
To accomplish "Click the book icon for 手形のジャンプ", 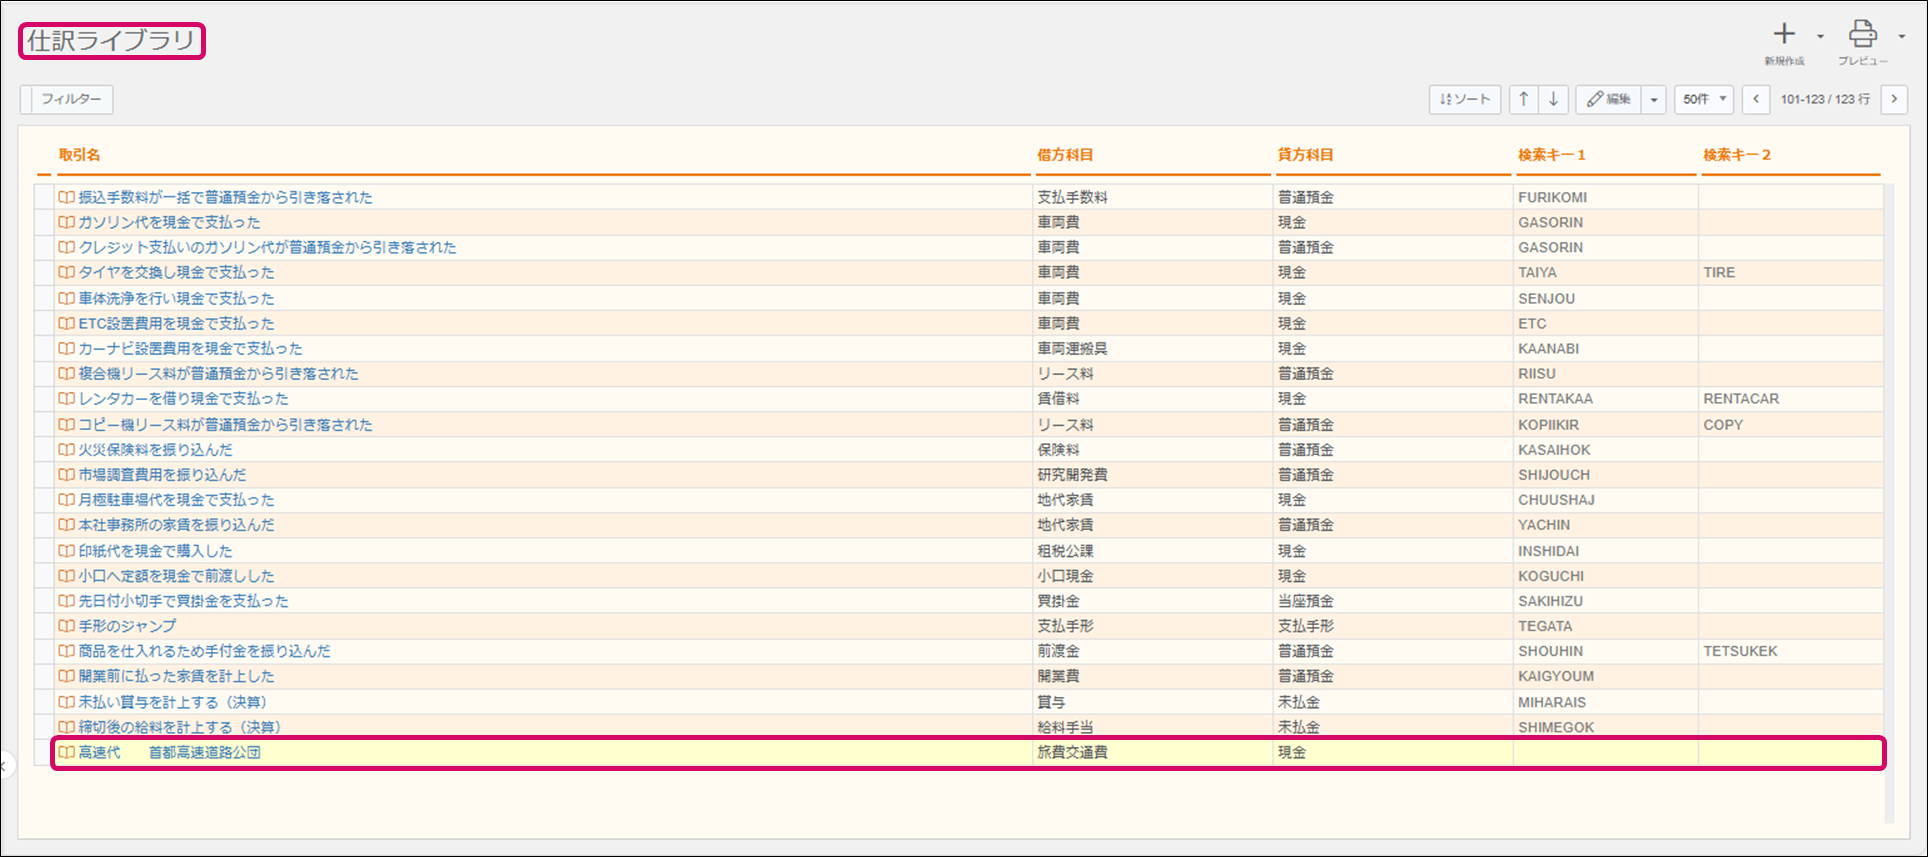I will pyautogui.click(x=66, y=626).
